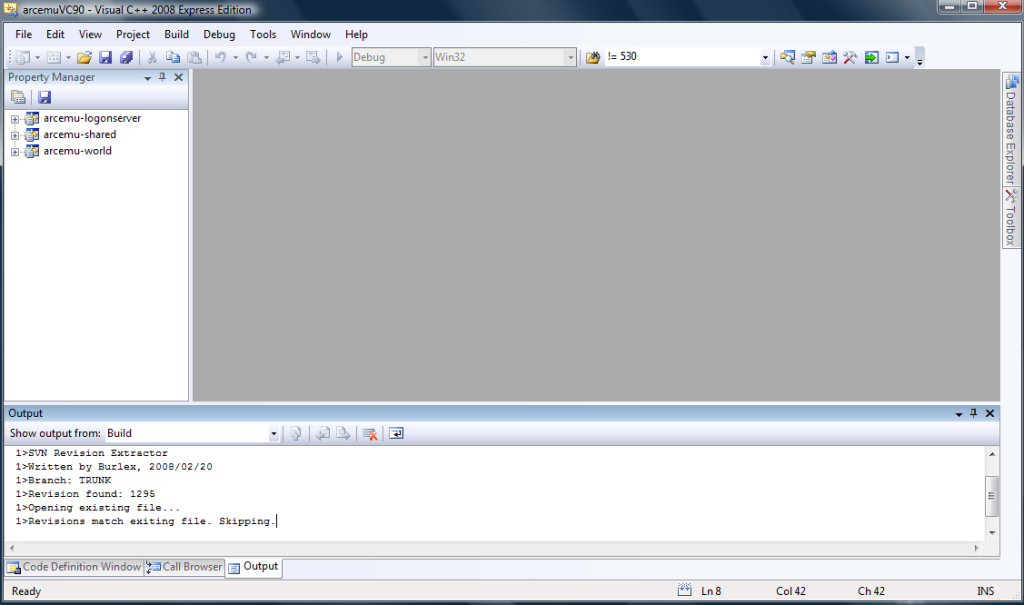Open the Database Explorer side tab

tap(1011, 129)
